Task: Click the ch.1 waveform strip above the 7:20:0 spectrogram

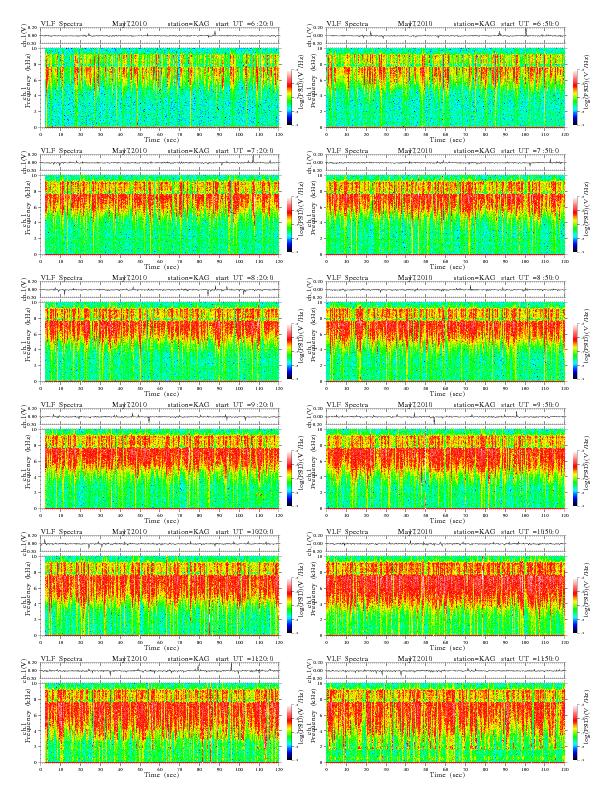Action: tap(160, 163)
